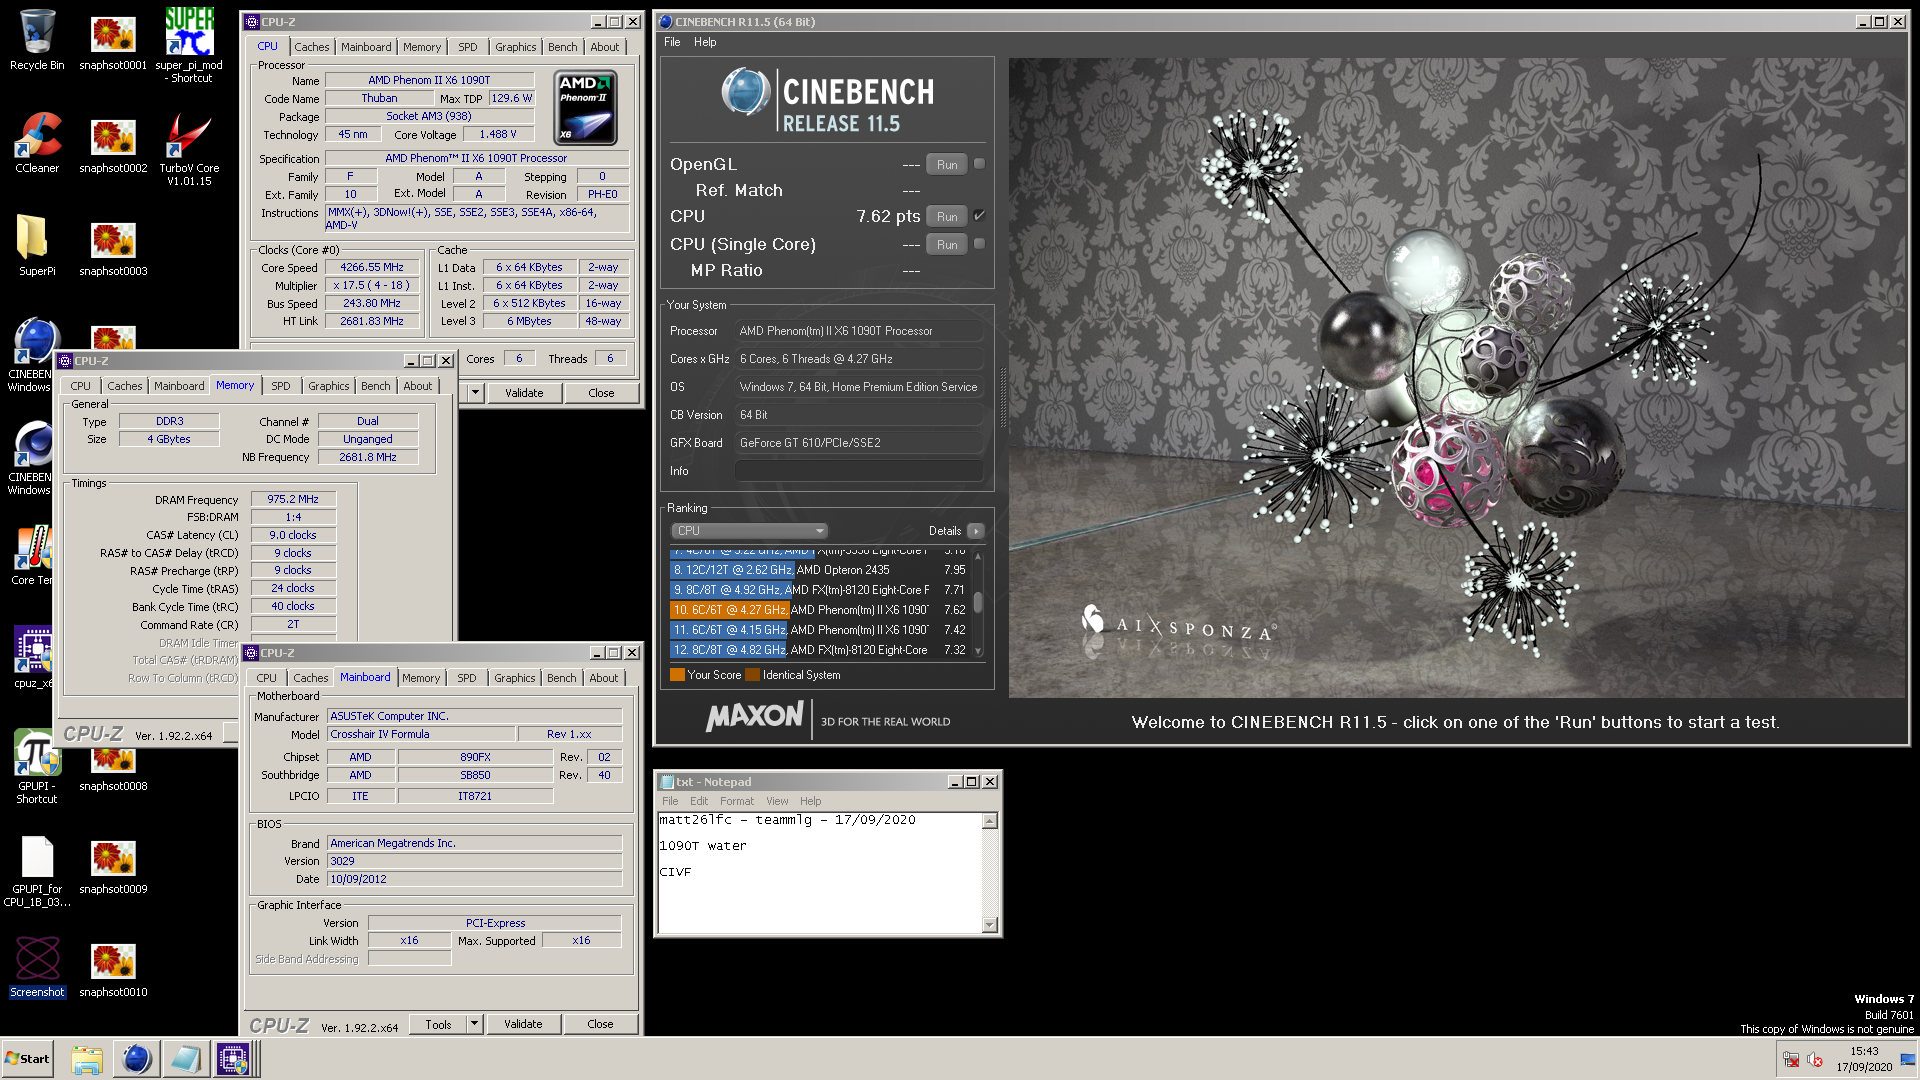This screenshot has height=1080, width=1920.
Task: Click the ranking list scrollbar thumb
Action: pyautogui.click(x=978, y=602)
